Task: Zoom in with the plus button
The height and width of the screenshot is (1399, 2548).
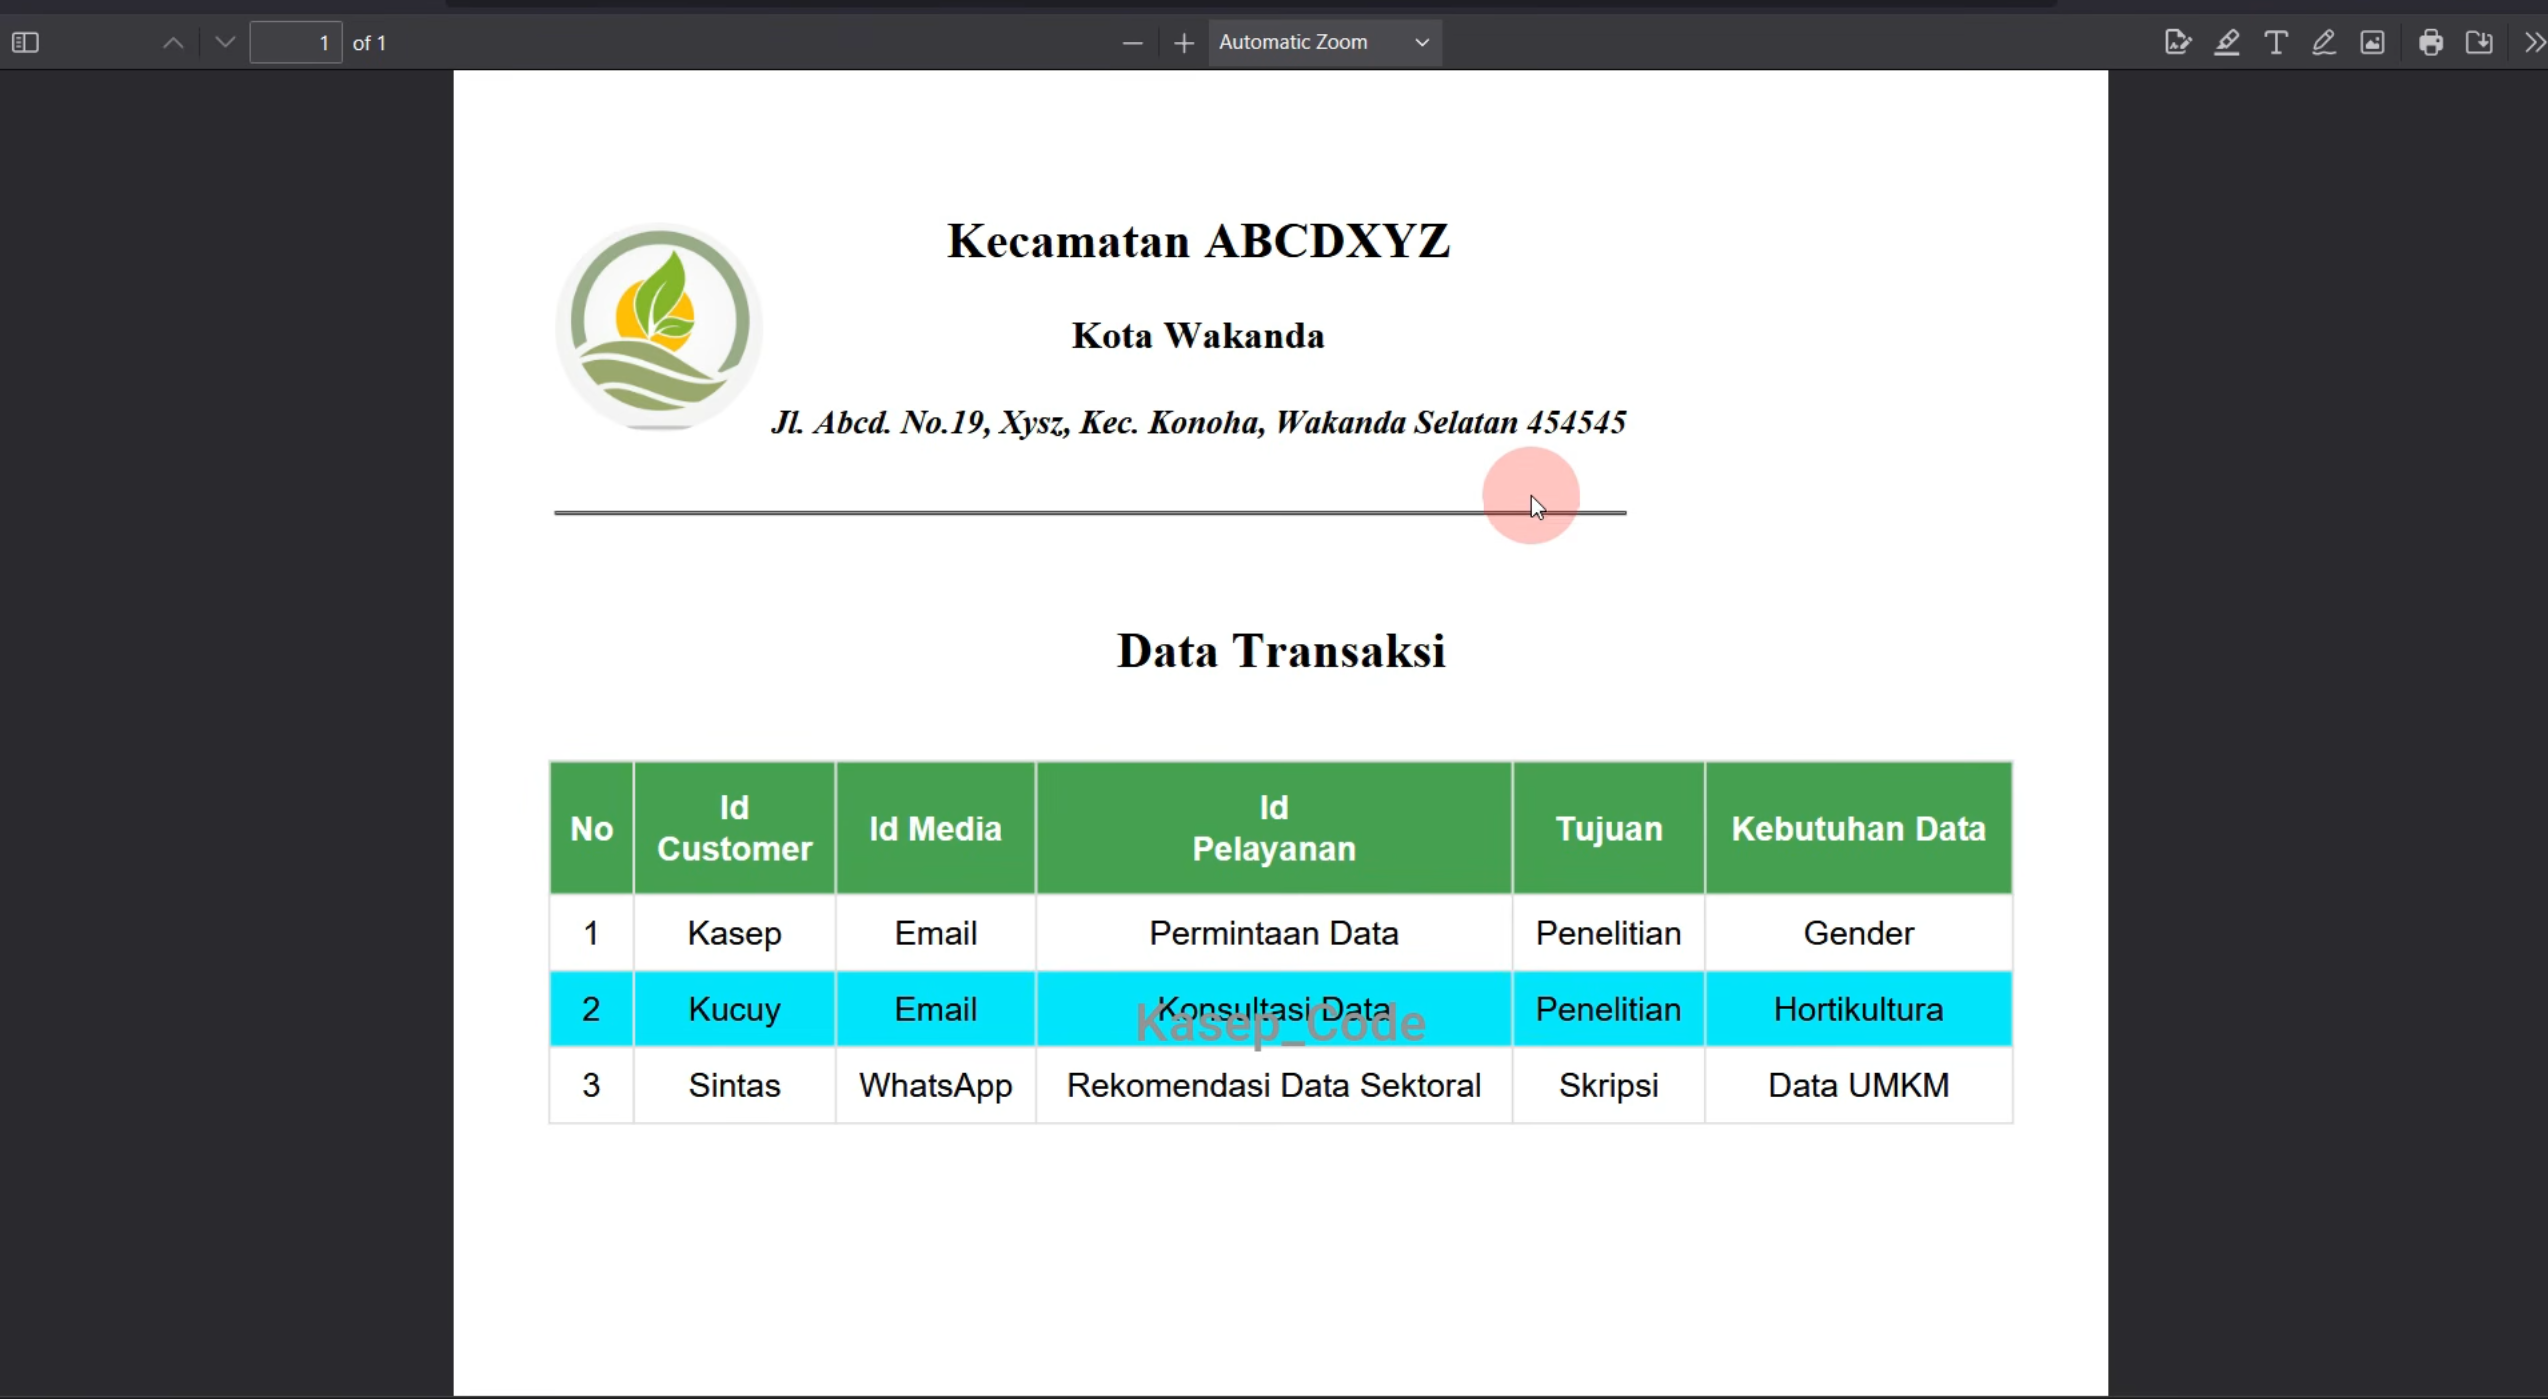Action: [1184, 43]
